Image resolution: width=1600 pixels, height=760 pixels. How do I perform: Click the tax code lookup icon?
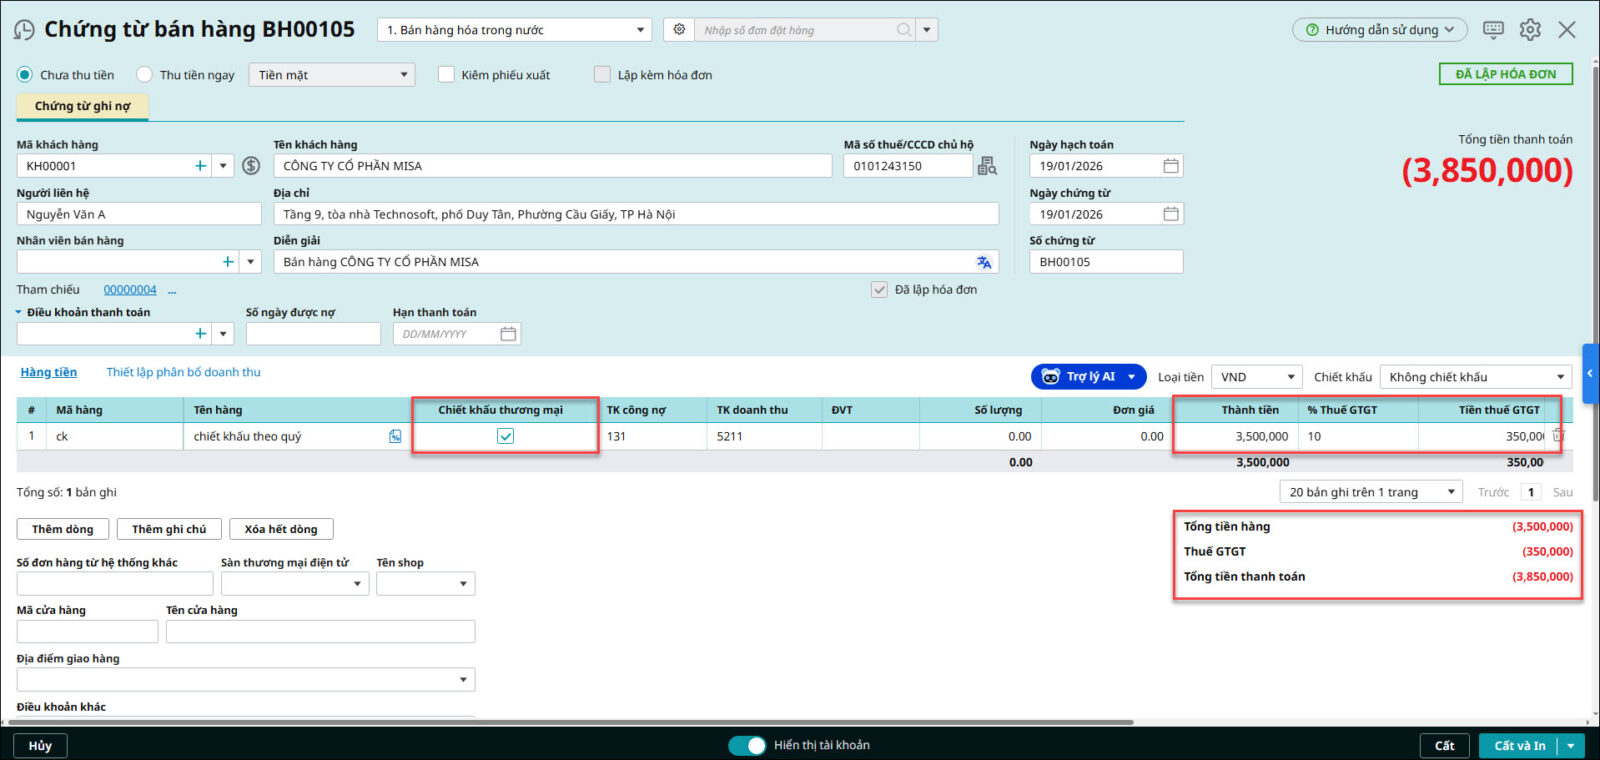(x=987, y=166)
